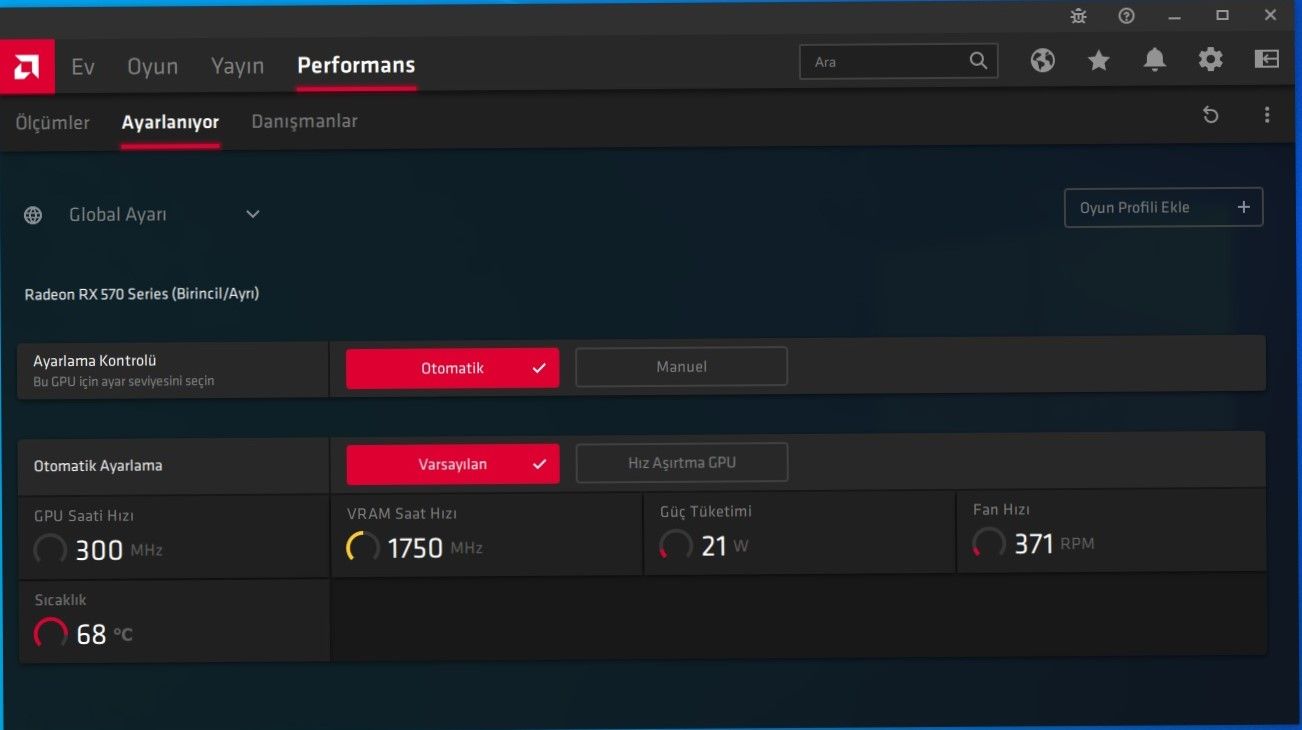The image size is (1302, 730).
Task: Click the plus icon on Oyun Profili Ekle
Action: [x=1244, y=207]
